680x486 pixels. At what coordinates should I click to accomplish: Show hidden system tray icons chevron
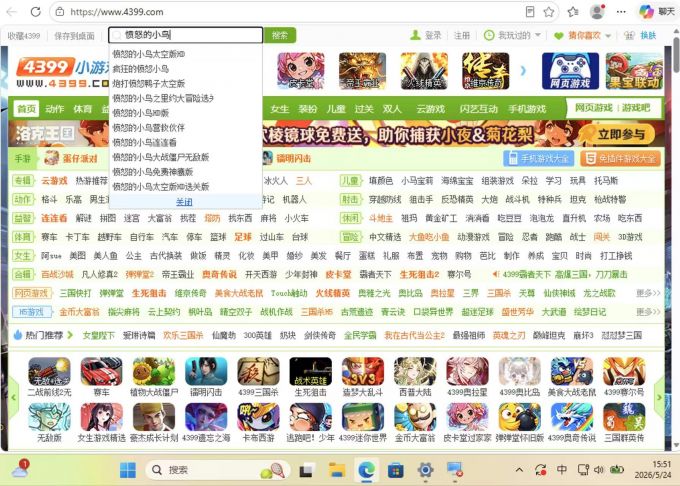point(519,470)
